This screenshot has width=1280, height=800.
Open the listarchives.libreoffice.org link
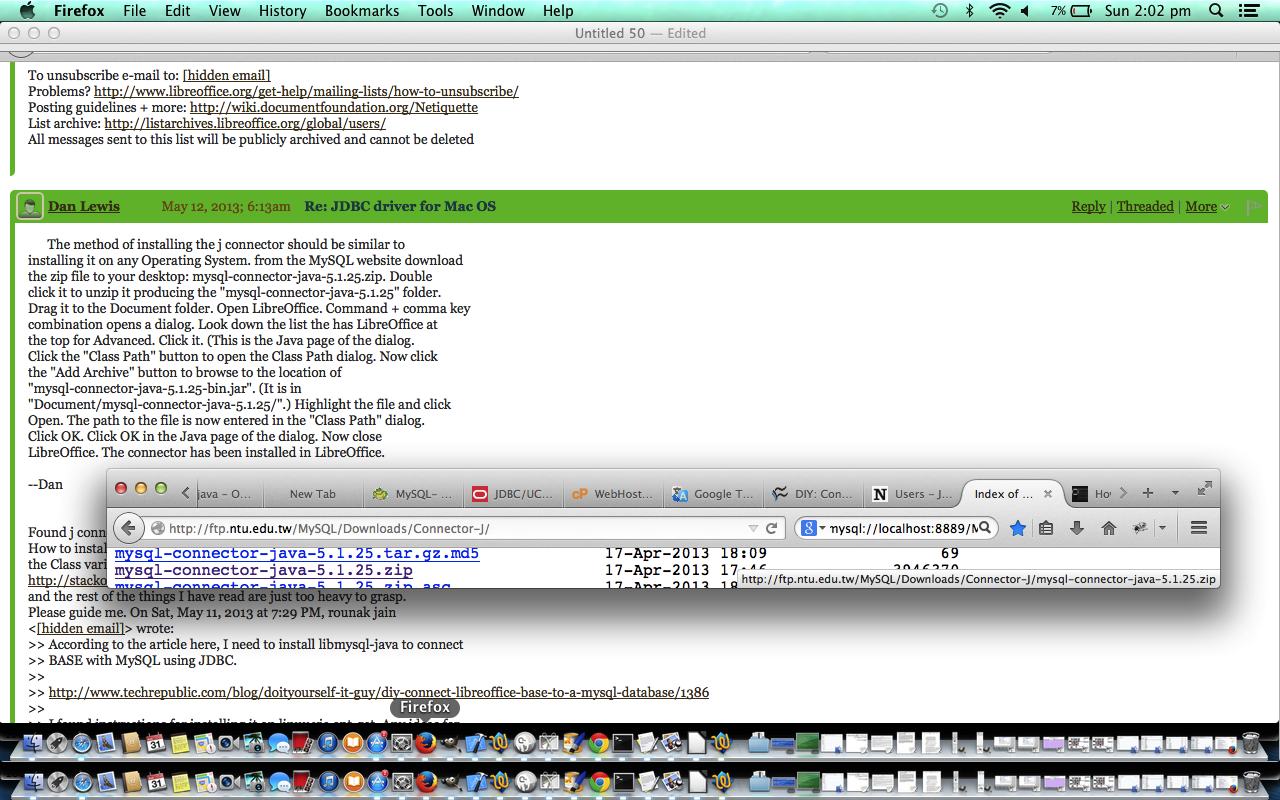[245, 123]
